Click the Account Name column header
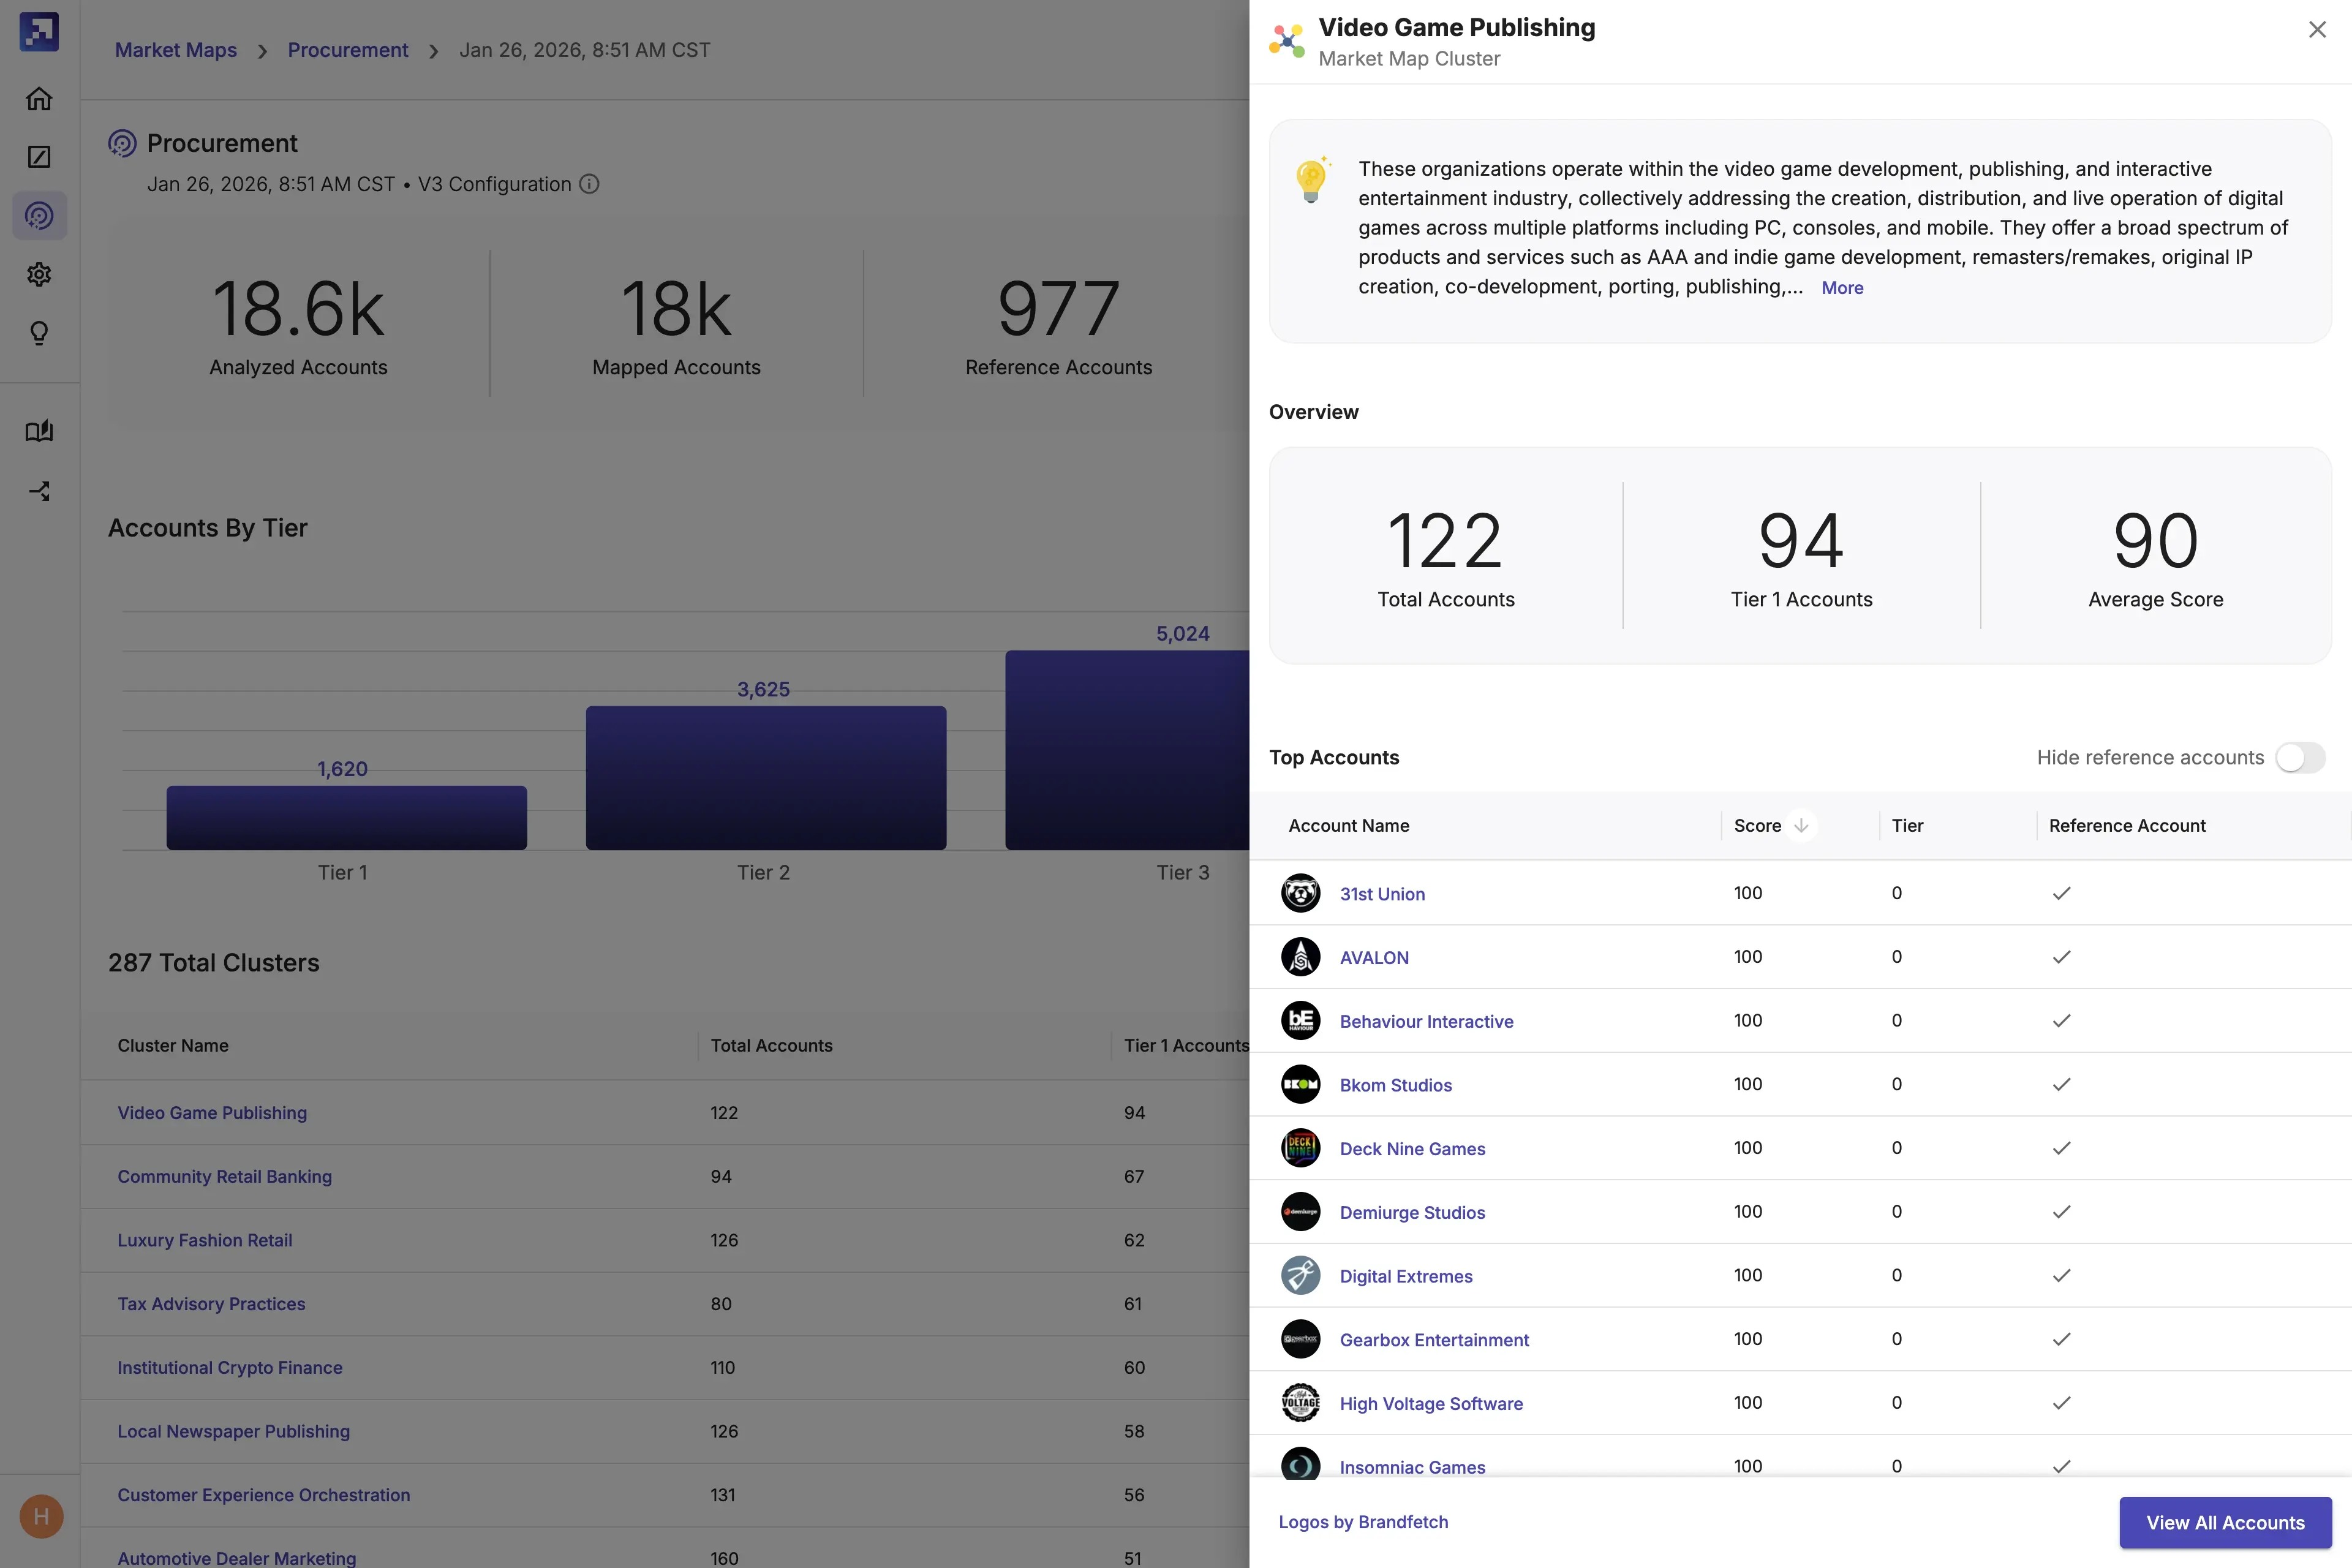2352x1568 pixels. click(x=1348, y=826)
